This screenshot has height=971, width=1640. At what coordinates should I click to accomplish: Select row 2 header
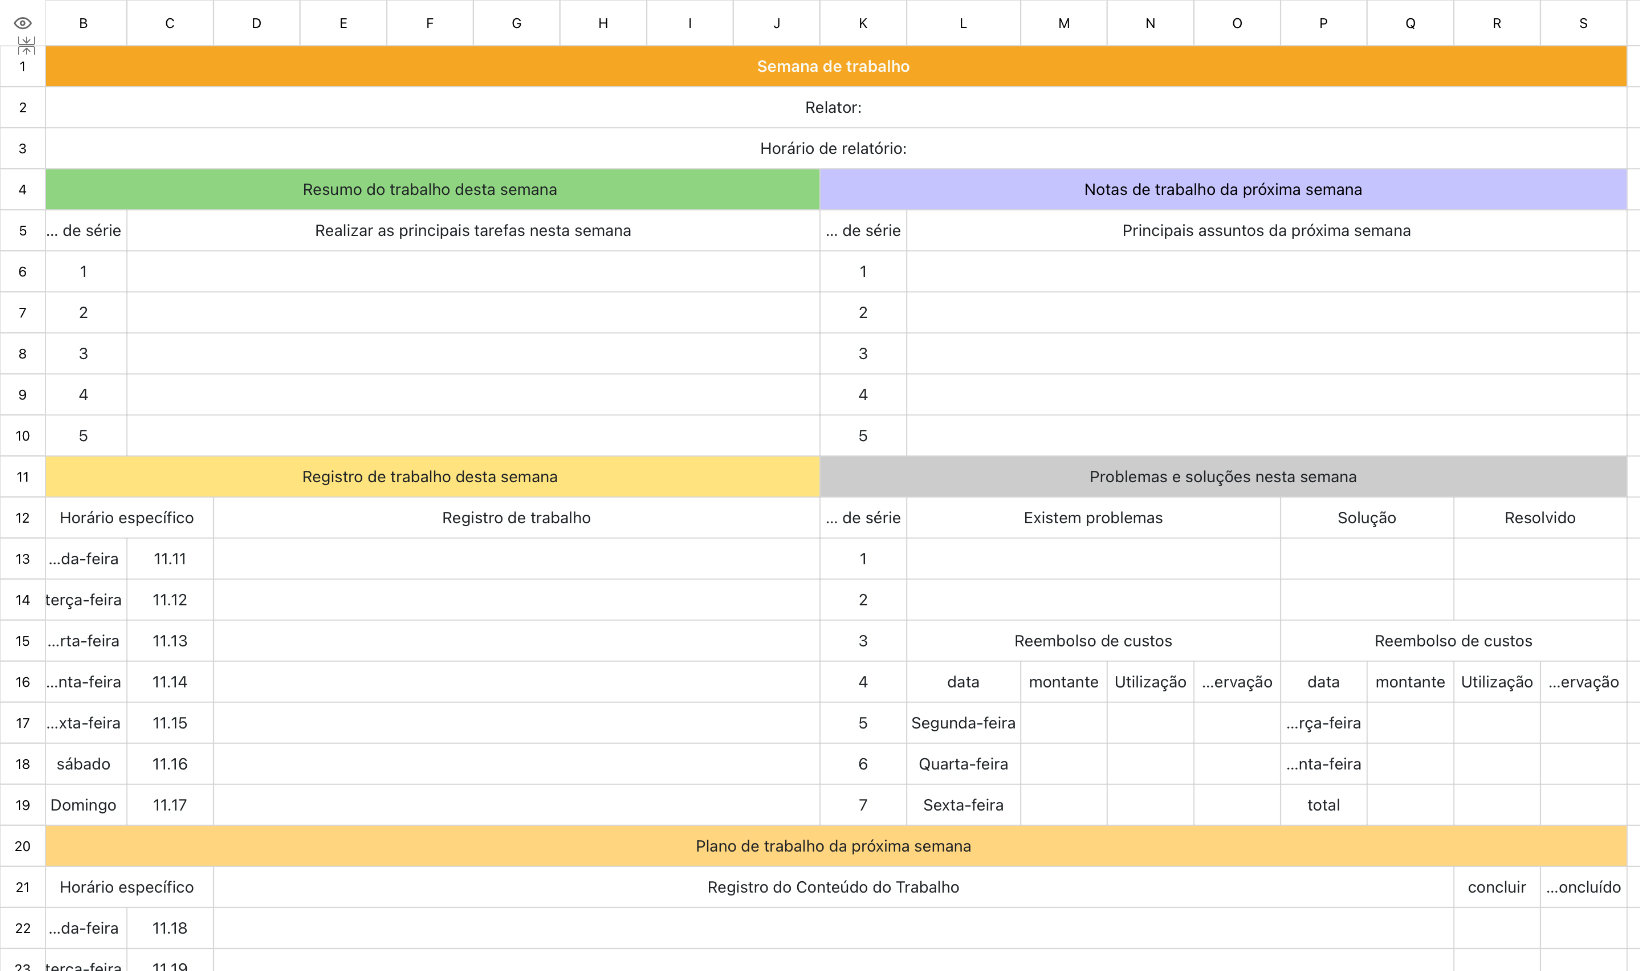tap(22, 107)
